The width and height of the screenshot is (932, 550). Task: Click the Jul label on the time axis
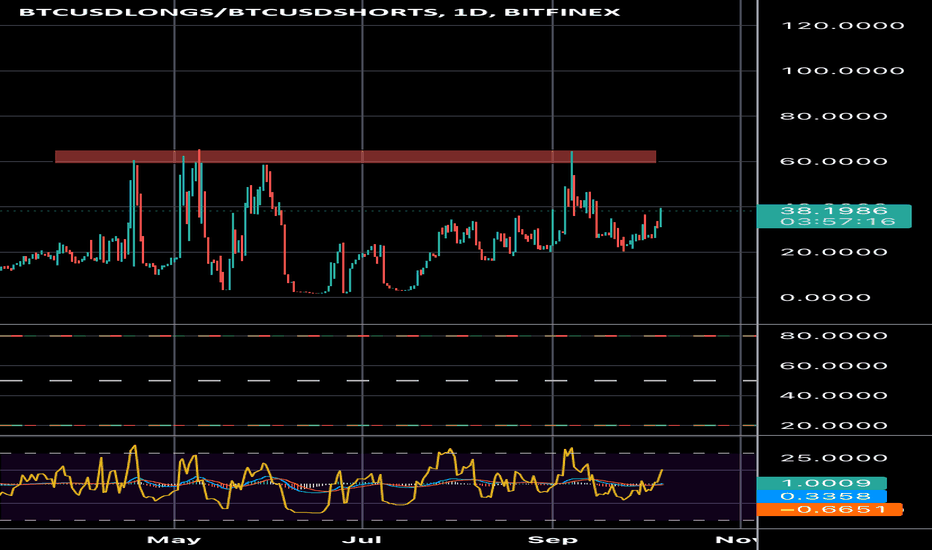tap(362, 540)
